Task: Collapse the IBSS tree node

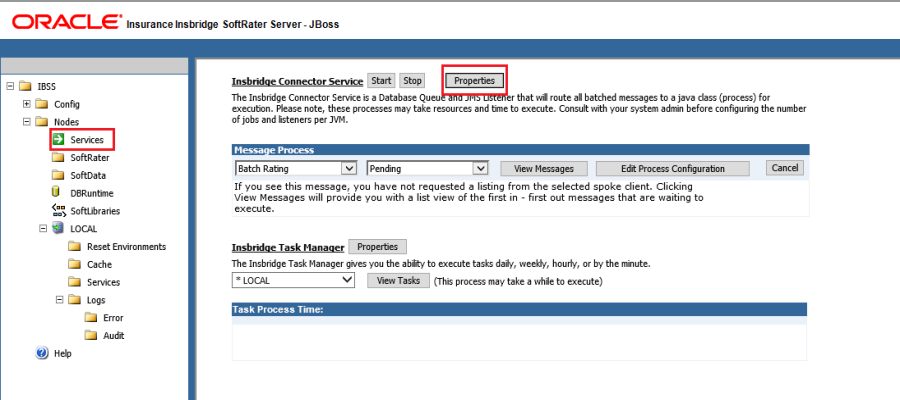Action: 10,87
